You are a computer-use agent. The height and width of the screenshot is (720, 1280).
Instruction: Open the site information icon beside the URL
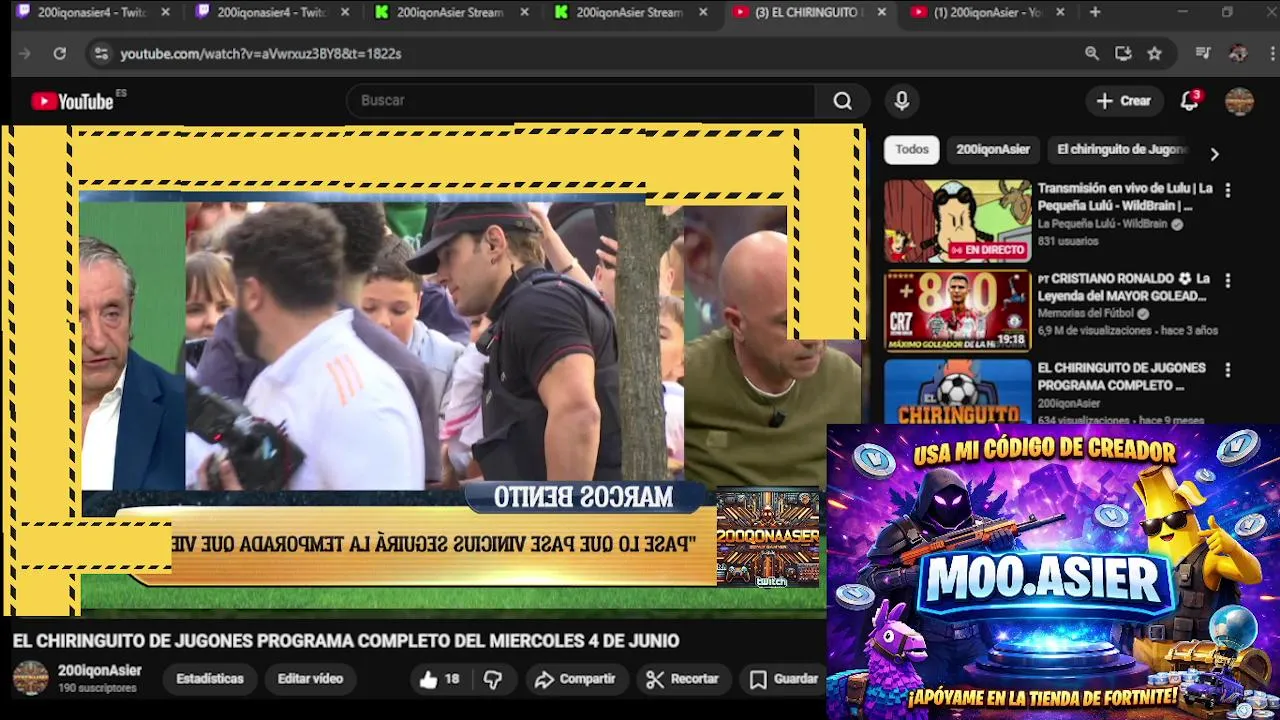click(100, 54)
